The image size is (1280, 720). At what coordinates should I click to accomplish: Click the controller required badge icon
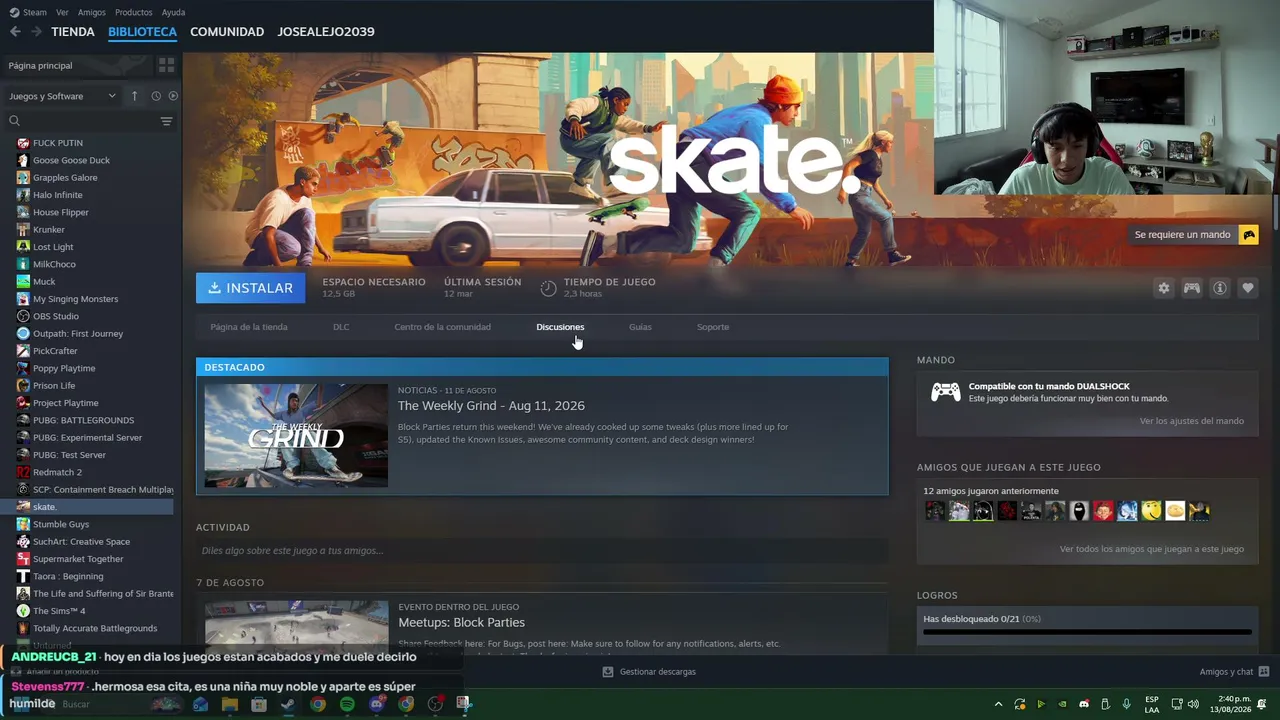click(1248, 234)
